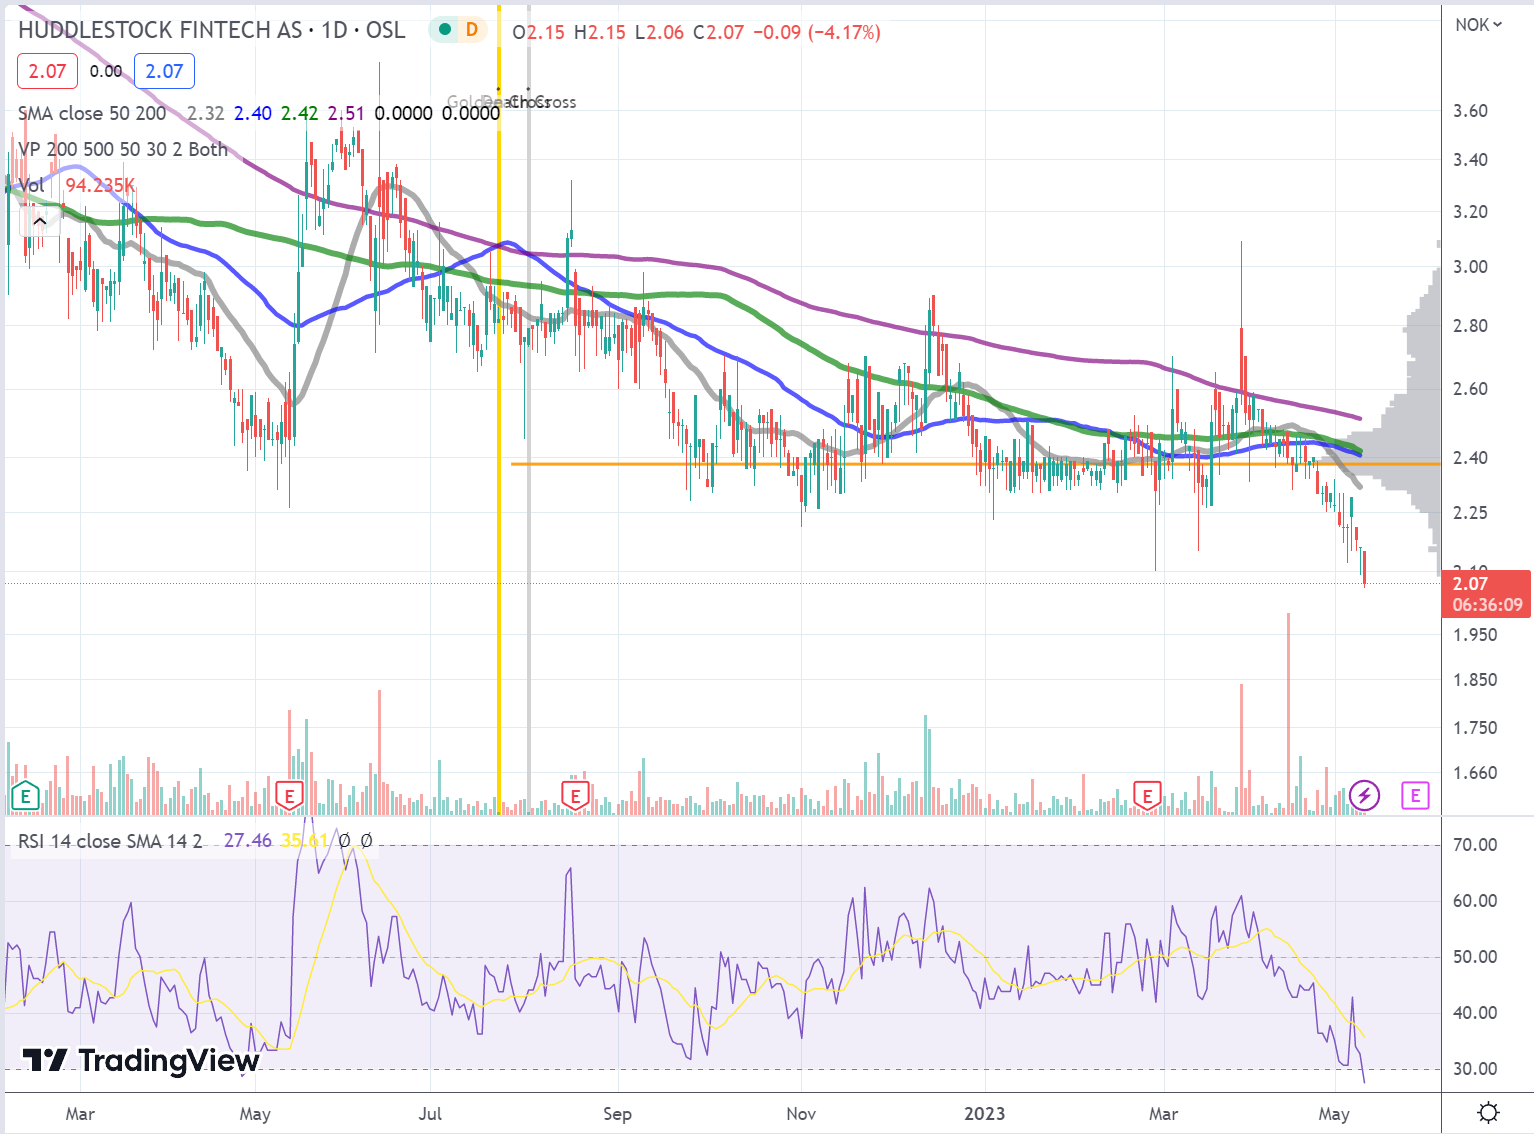The image size is (1534, 1134).
Task: Click the close value C2.07
Action: [x=718, y=32]
